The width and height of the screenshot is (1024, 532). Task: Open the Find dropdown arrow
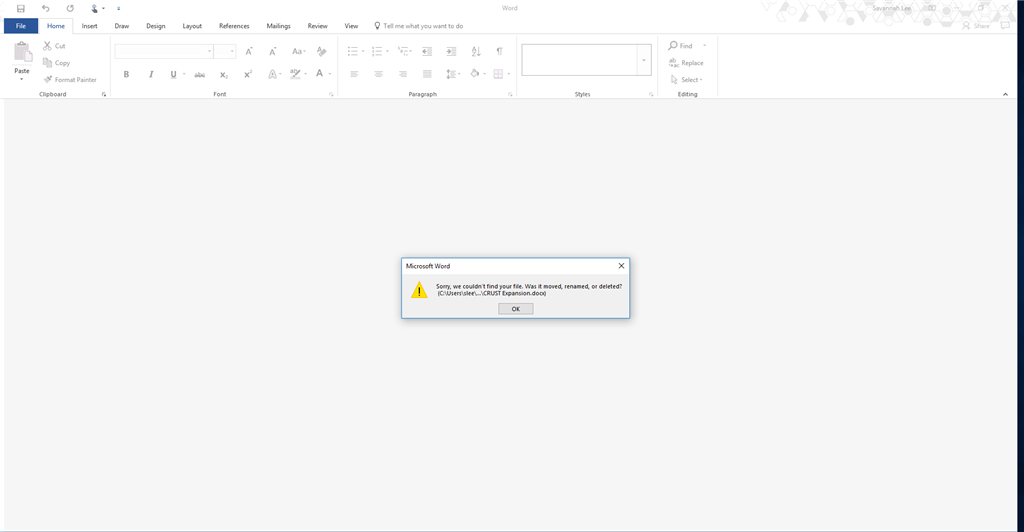[704, 46]
